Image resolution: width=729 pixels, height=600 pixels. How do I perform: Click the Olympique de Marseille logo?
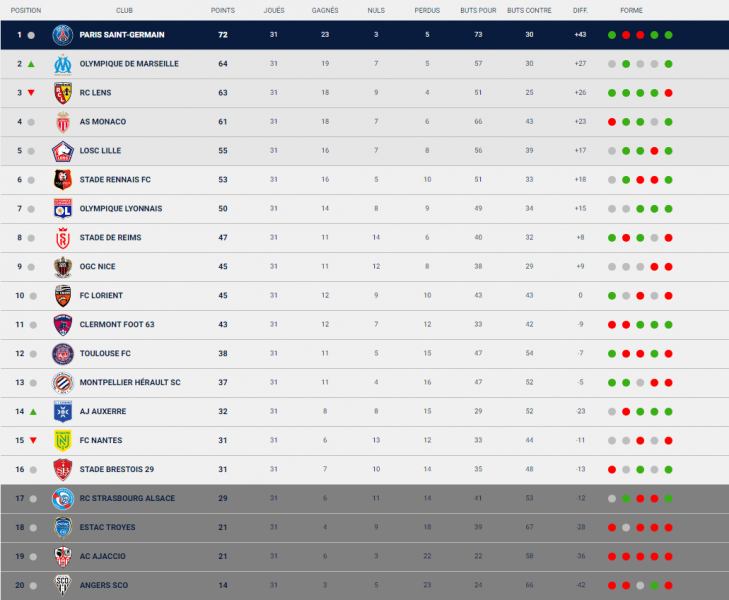click(x=64, y=64)
